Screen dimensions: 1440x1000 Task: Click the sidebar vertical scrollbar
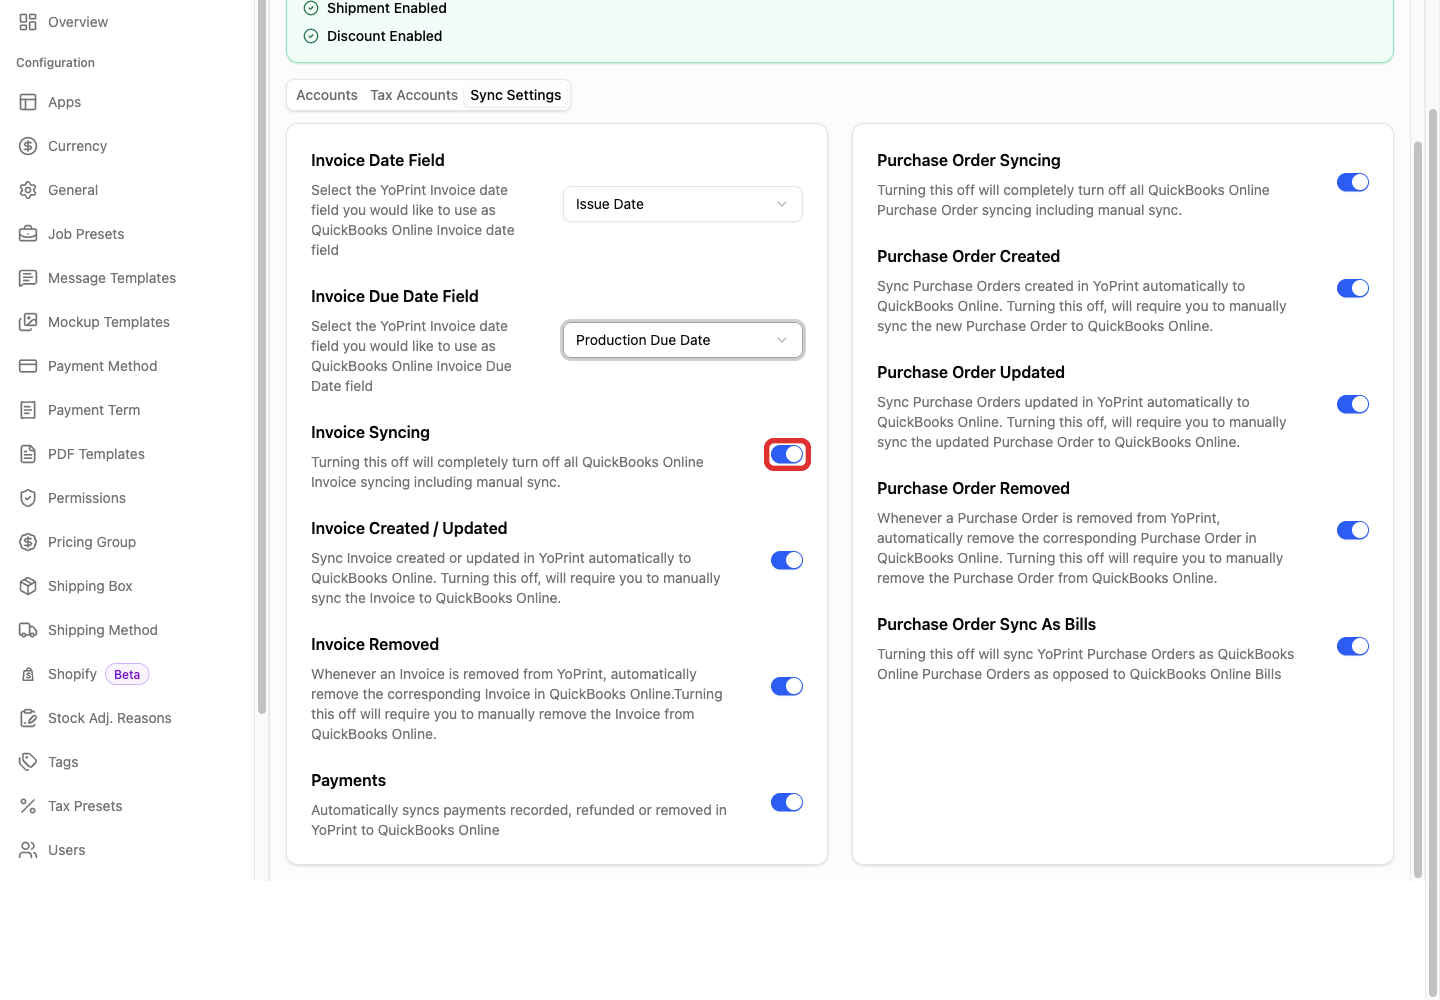point(262,358)
